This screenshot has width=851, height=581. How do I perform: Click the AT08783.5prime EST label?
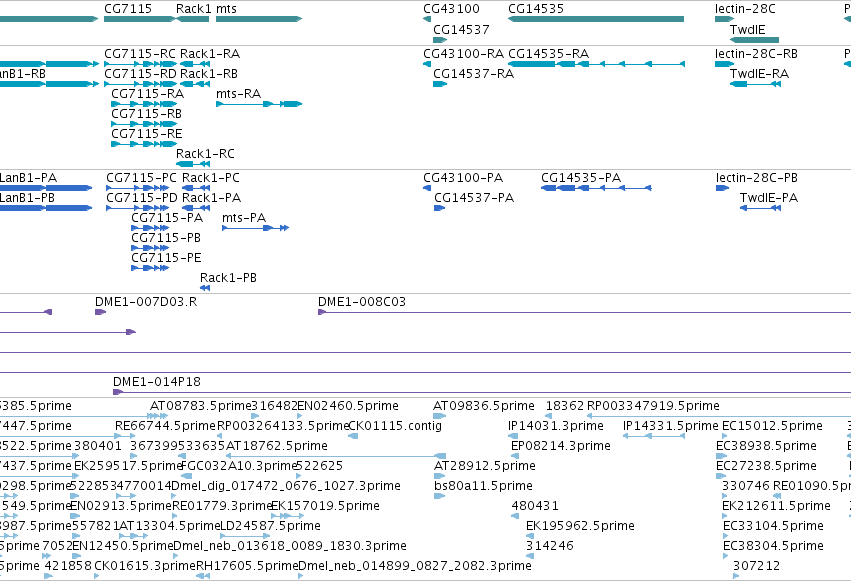pyautogui.click(x=200, y=405)
